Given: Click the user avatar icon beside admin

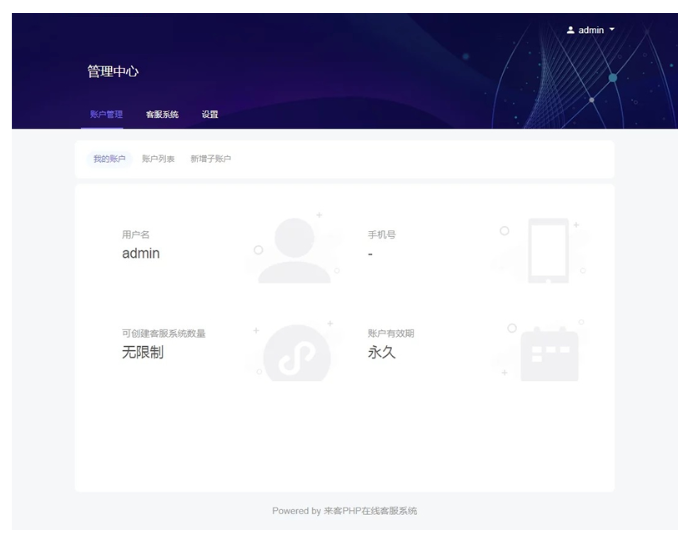Looking at the screenshot, I should coord(571,30).
